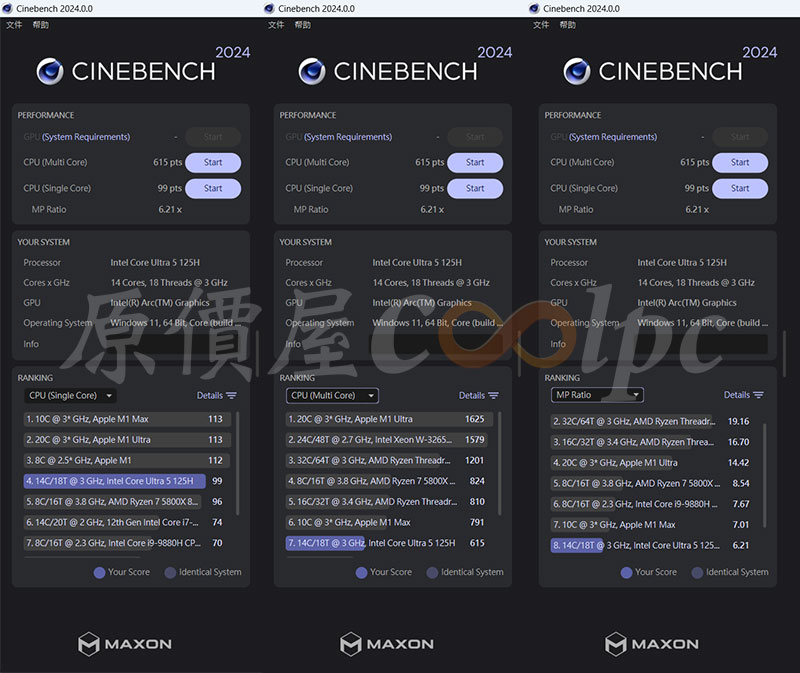Expand the CPU (Single Core) ranking dropdown

click(70, 395)
